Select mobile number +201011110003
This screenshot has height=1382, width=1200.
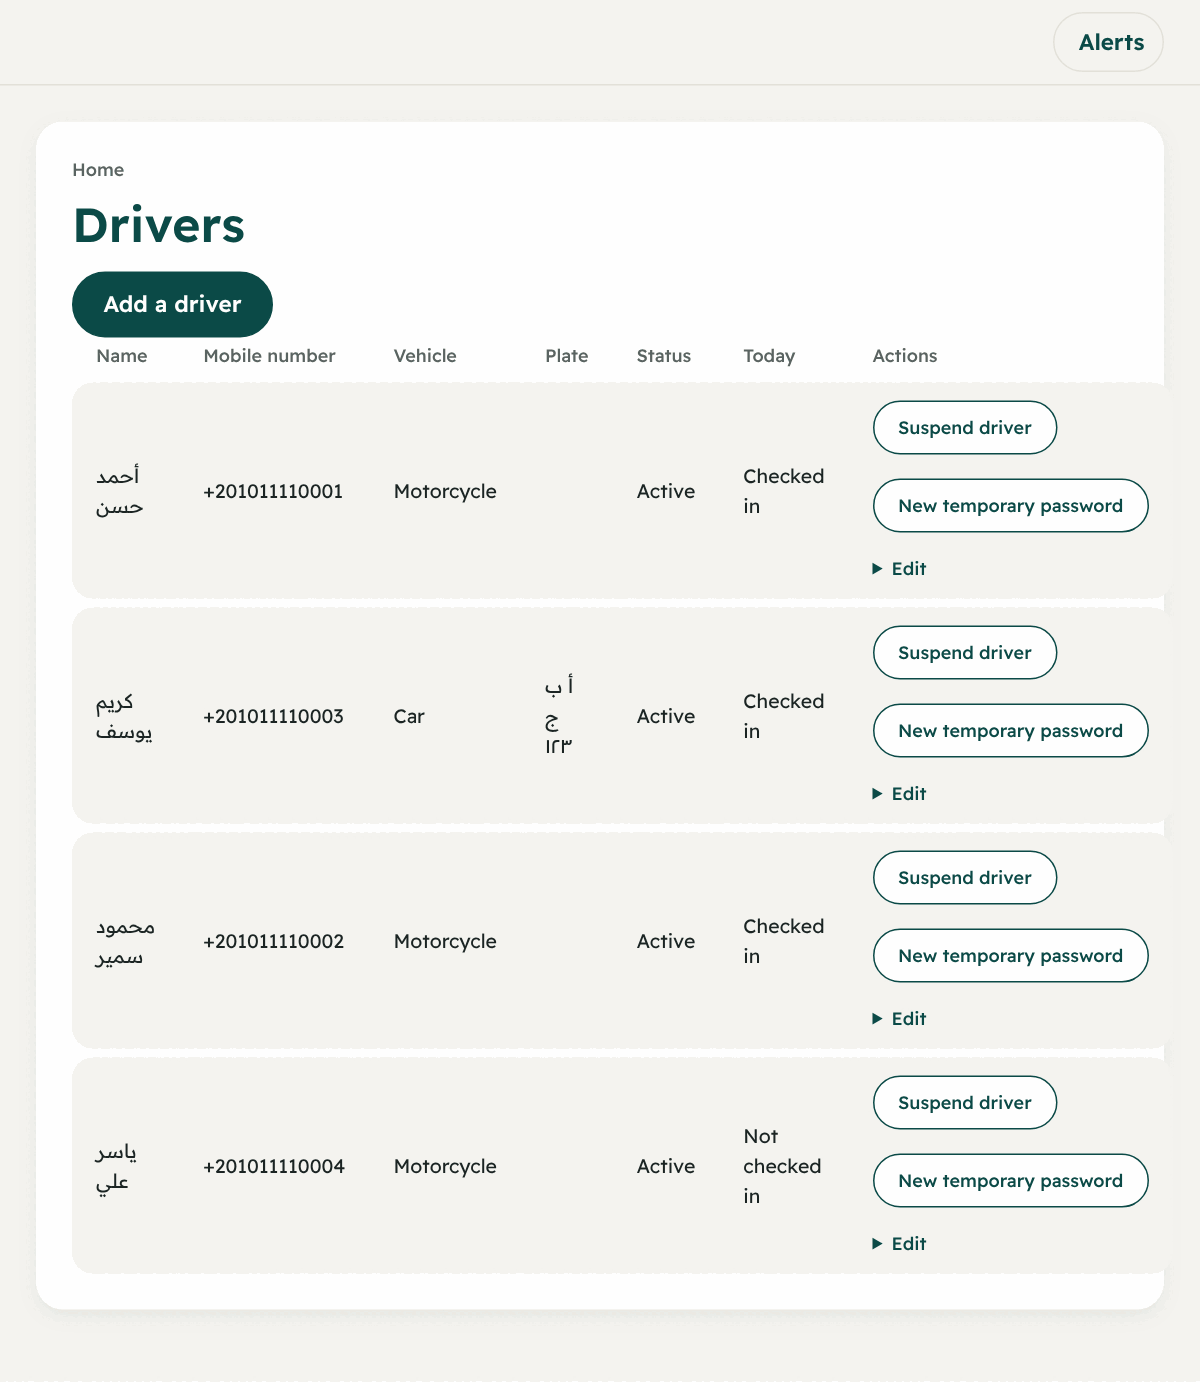tap(273, 717)
